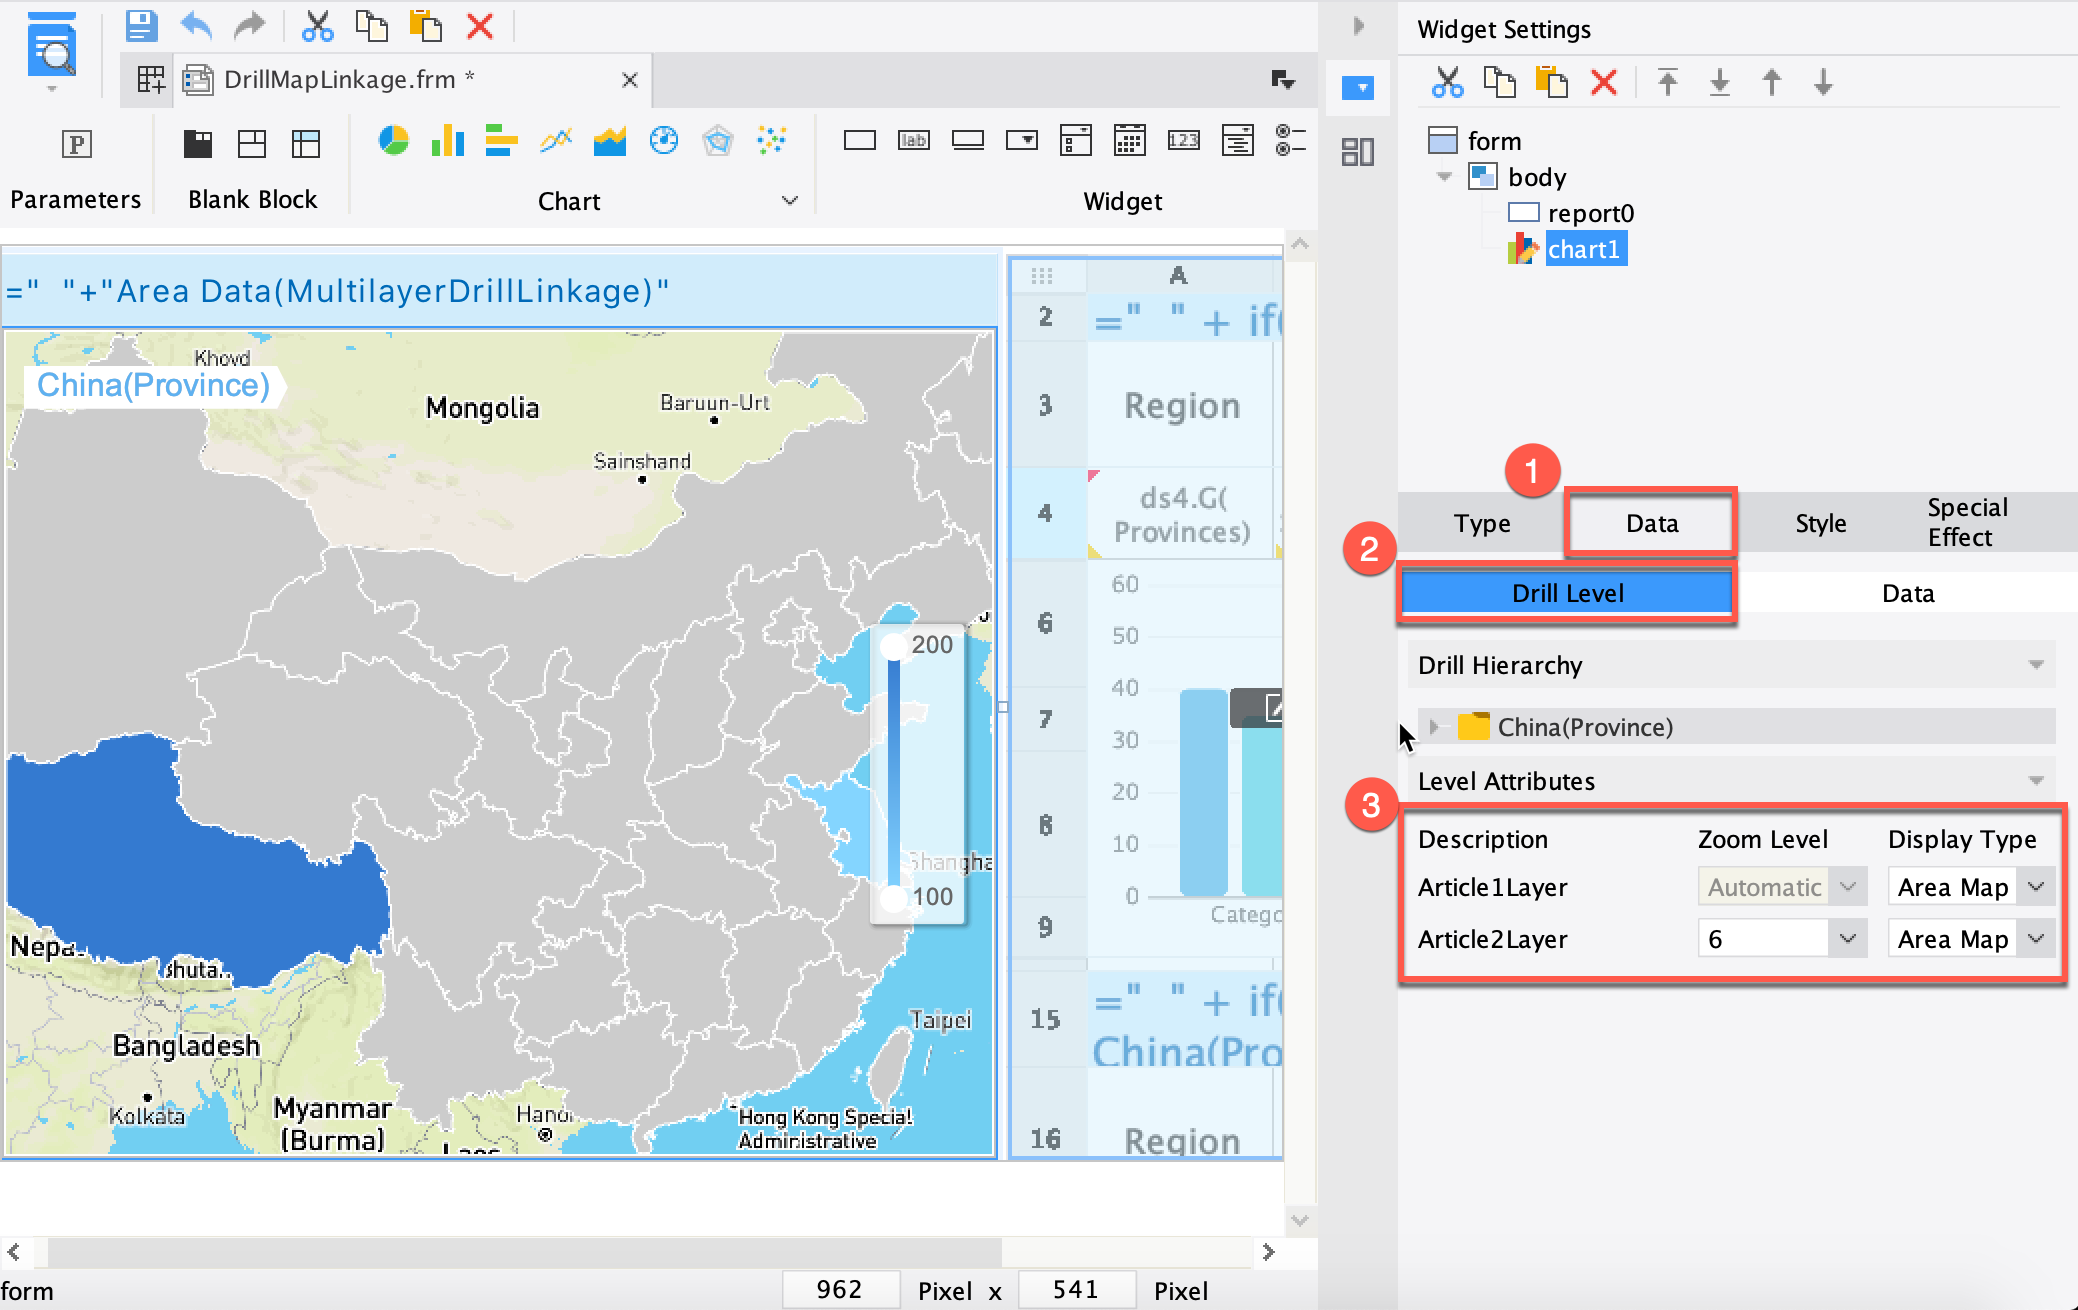Insert a pie chart from the Chart group
This screenshot has width=2078, height=1310.
394,141
